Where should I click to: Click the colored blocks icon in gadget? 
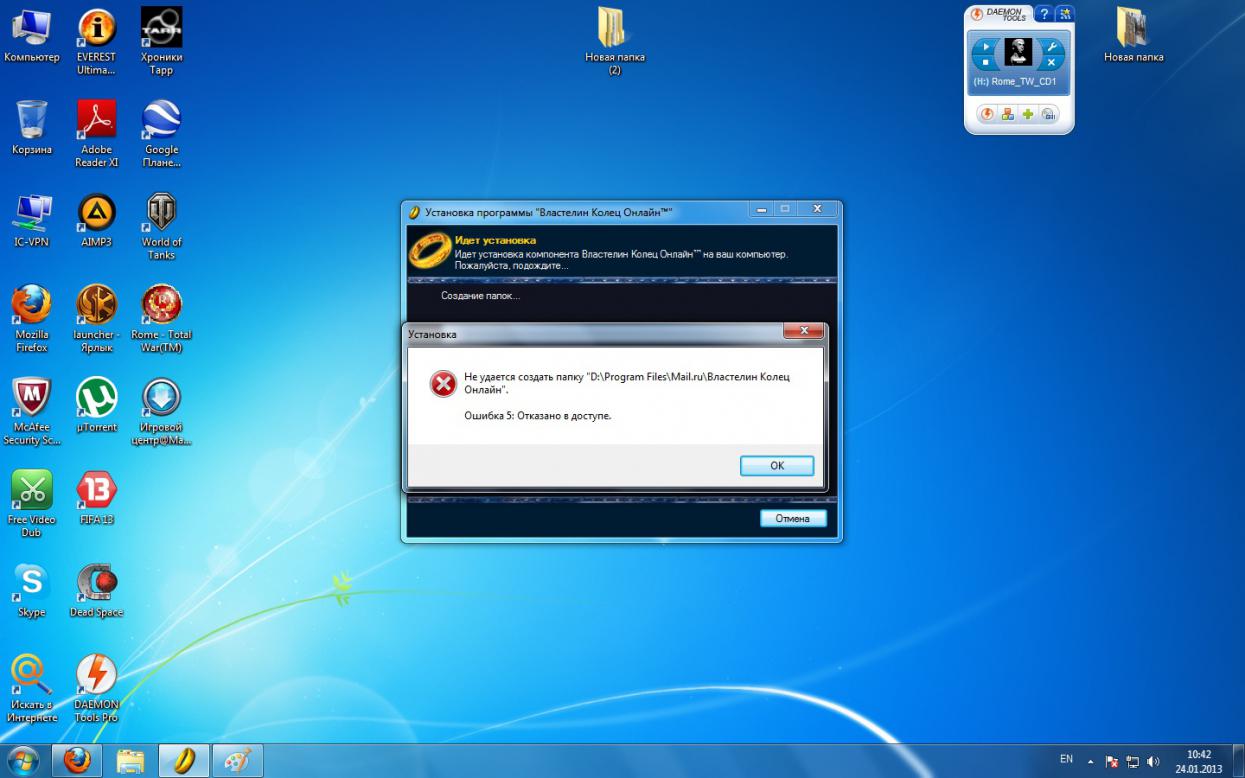(1007, 114)
